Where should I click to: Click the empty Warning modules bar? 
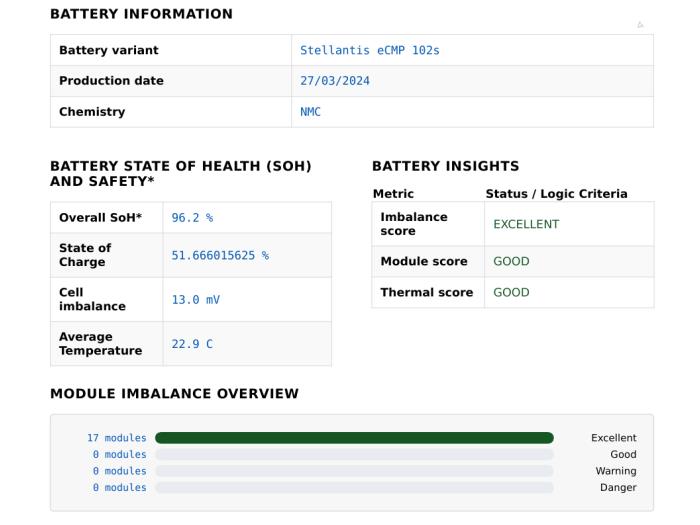[x=354, y=471]
